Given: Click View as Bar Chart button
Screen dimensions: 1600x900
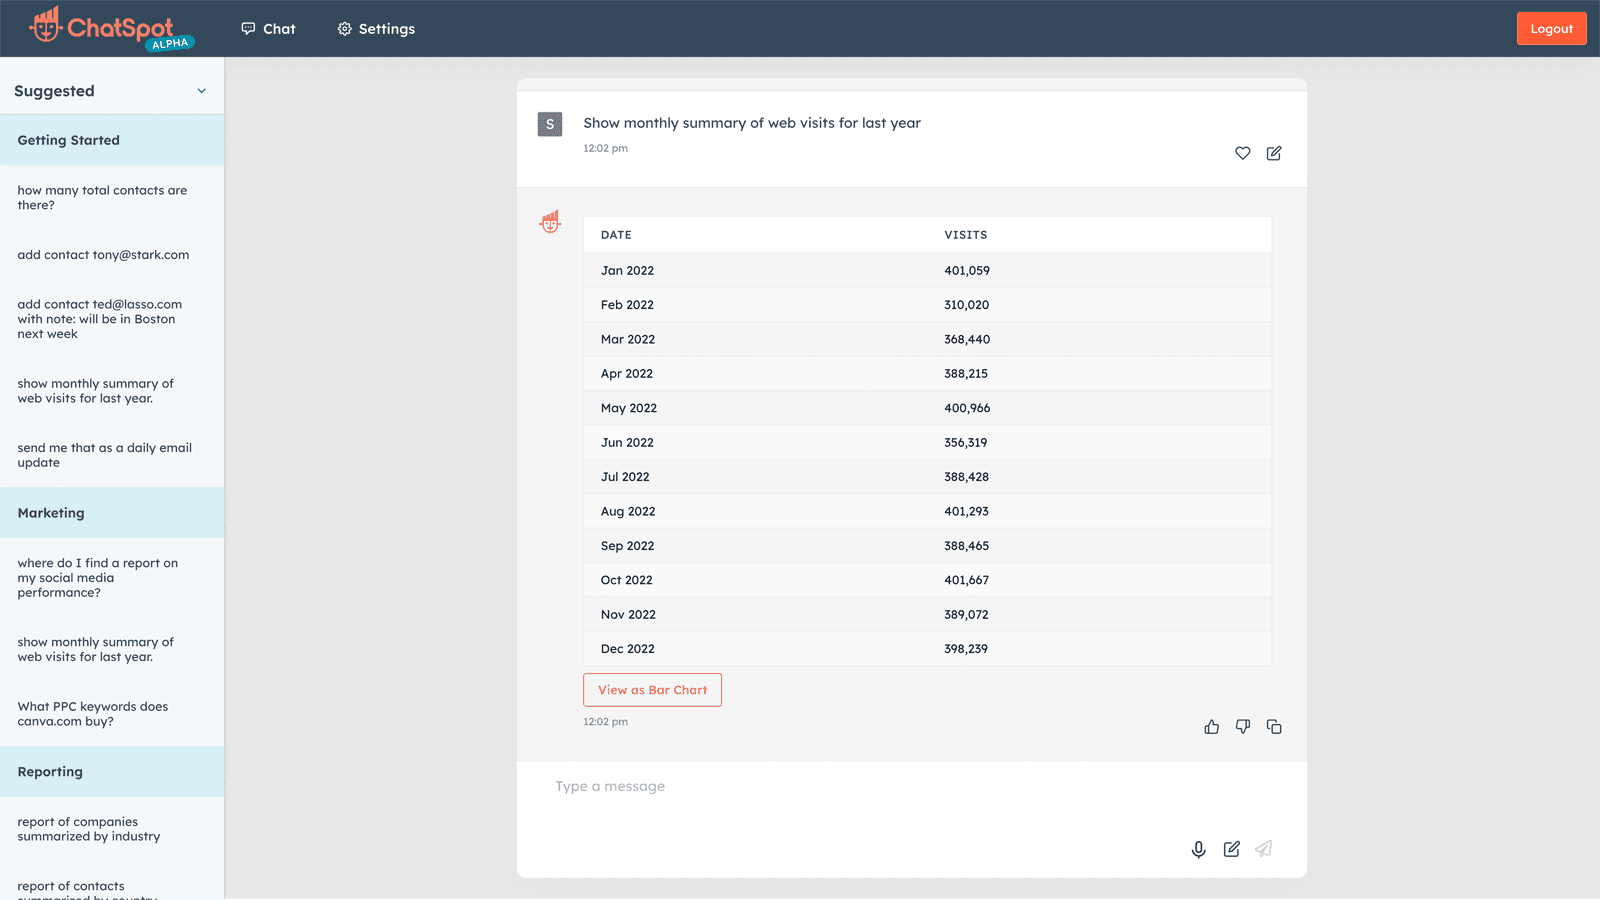Looking at the screenshot, I should point(652,690).
